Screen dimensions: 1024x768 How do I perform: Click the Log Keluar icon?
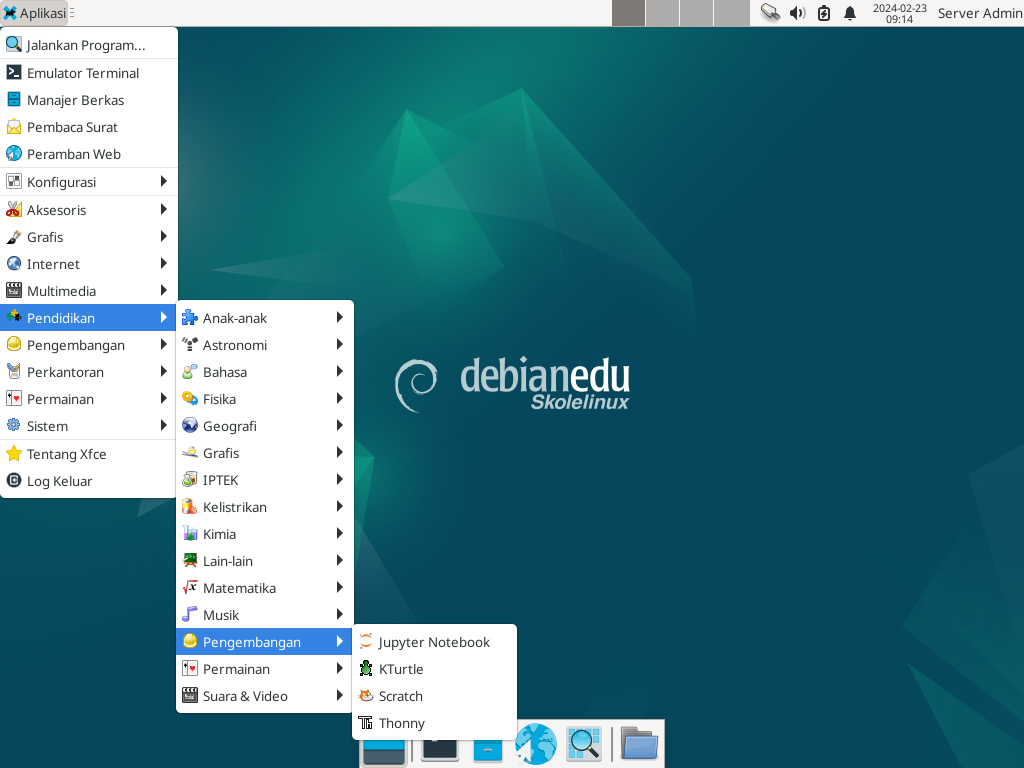14,481
